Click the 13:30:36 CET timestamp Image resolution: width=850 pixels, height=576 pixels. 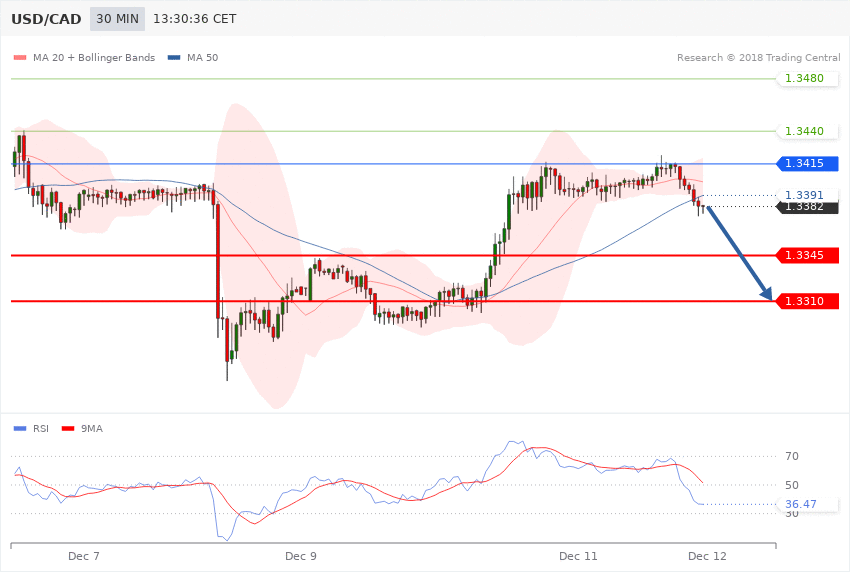[195, 19]
